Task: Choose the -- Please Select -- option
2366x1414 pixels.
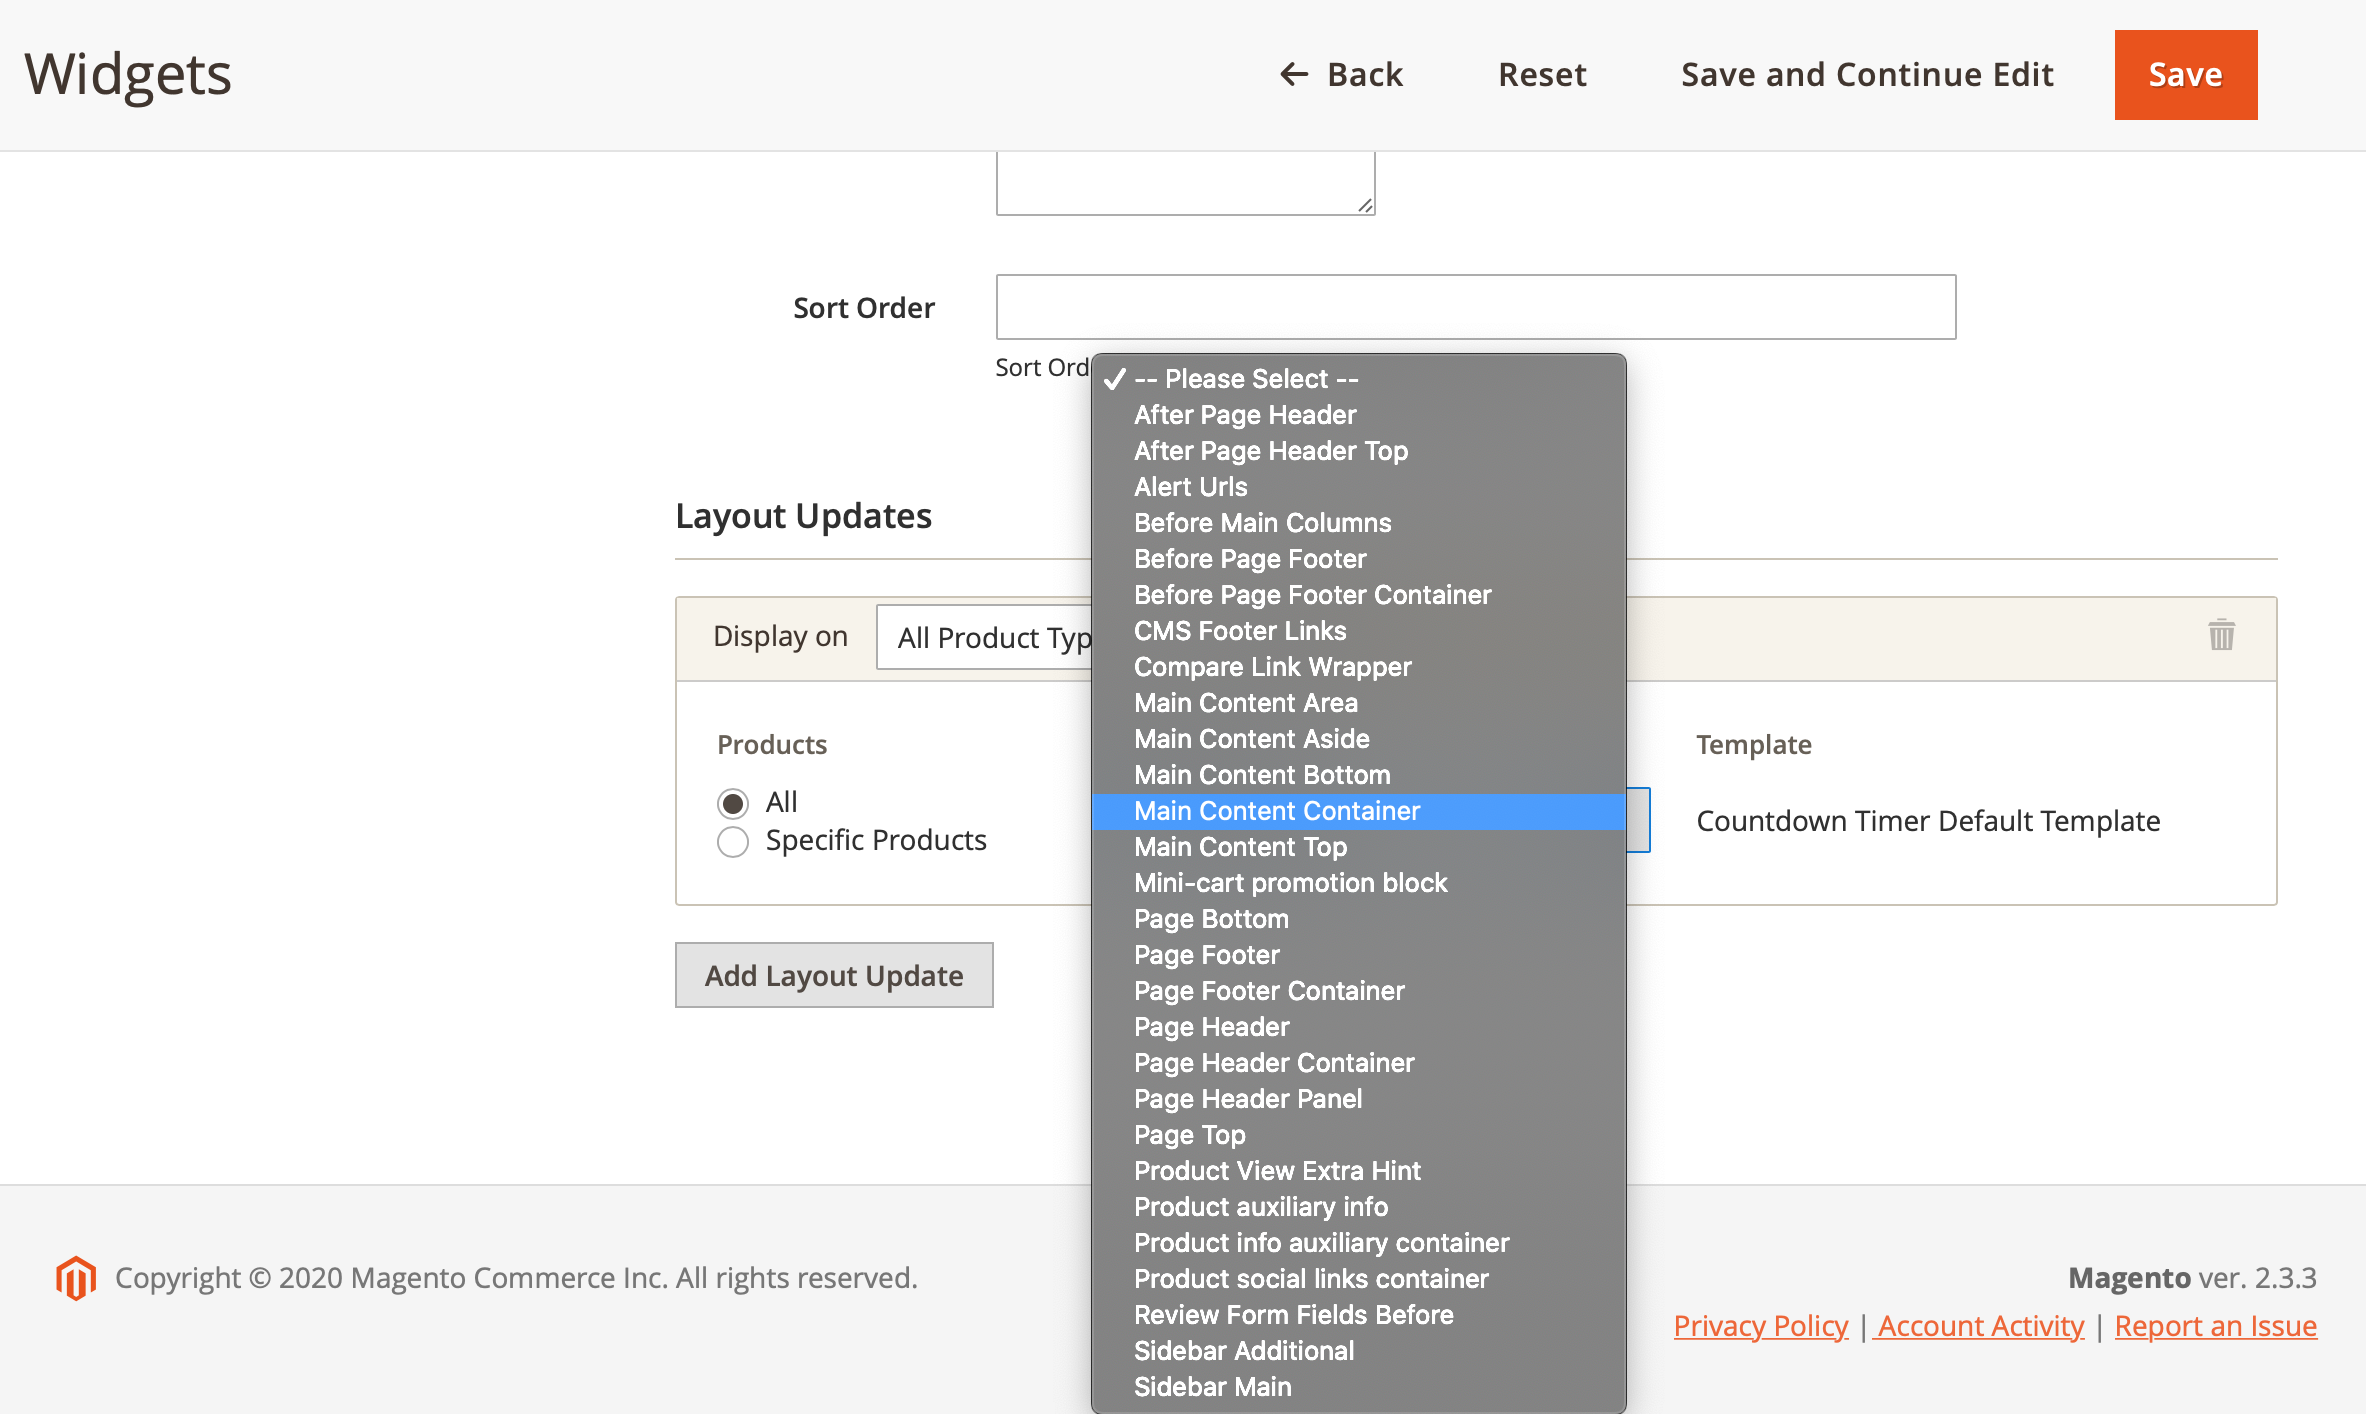Action: tap(1358, 379)
